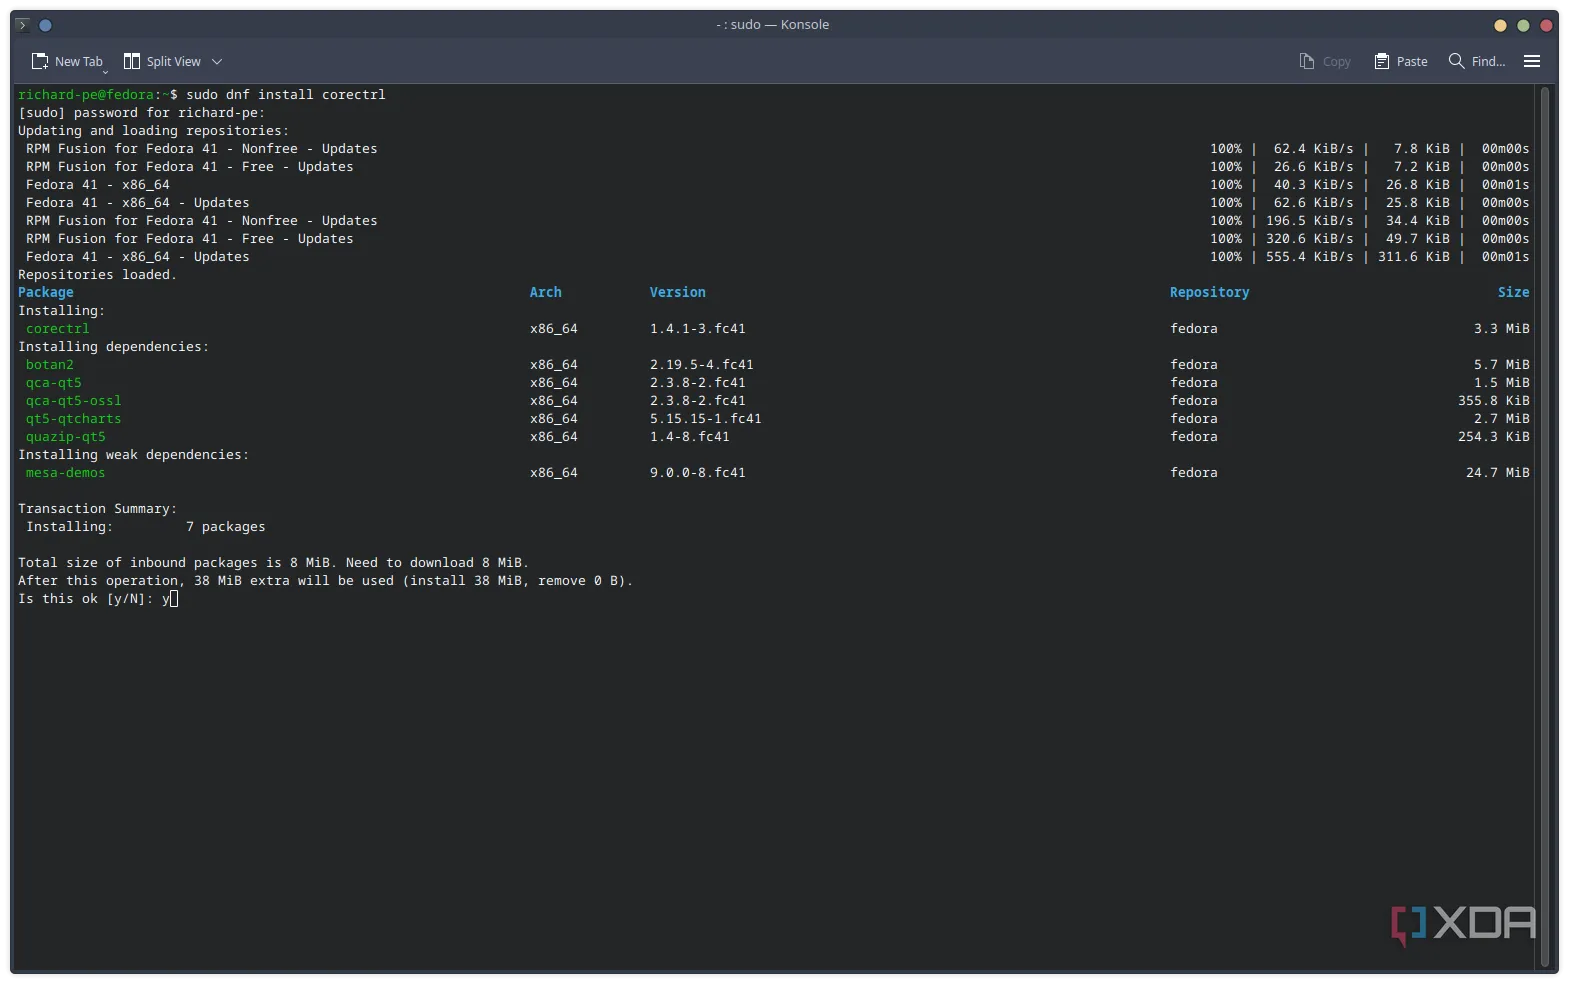Click the 'Is this ok [y/N]' input prompt
This screenshot has height=984, width=1569.
tap(97, 599)
